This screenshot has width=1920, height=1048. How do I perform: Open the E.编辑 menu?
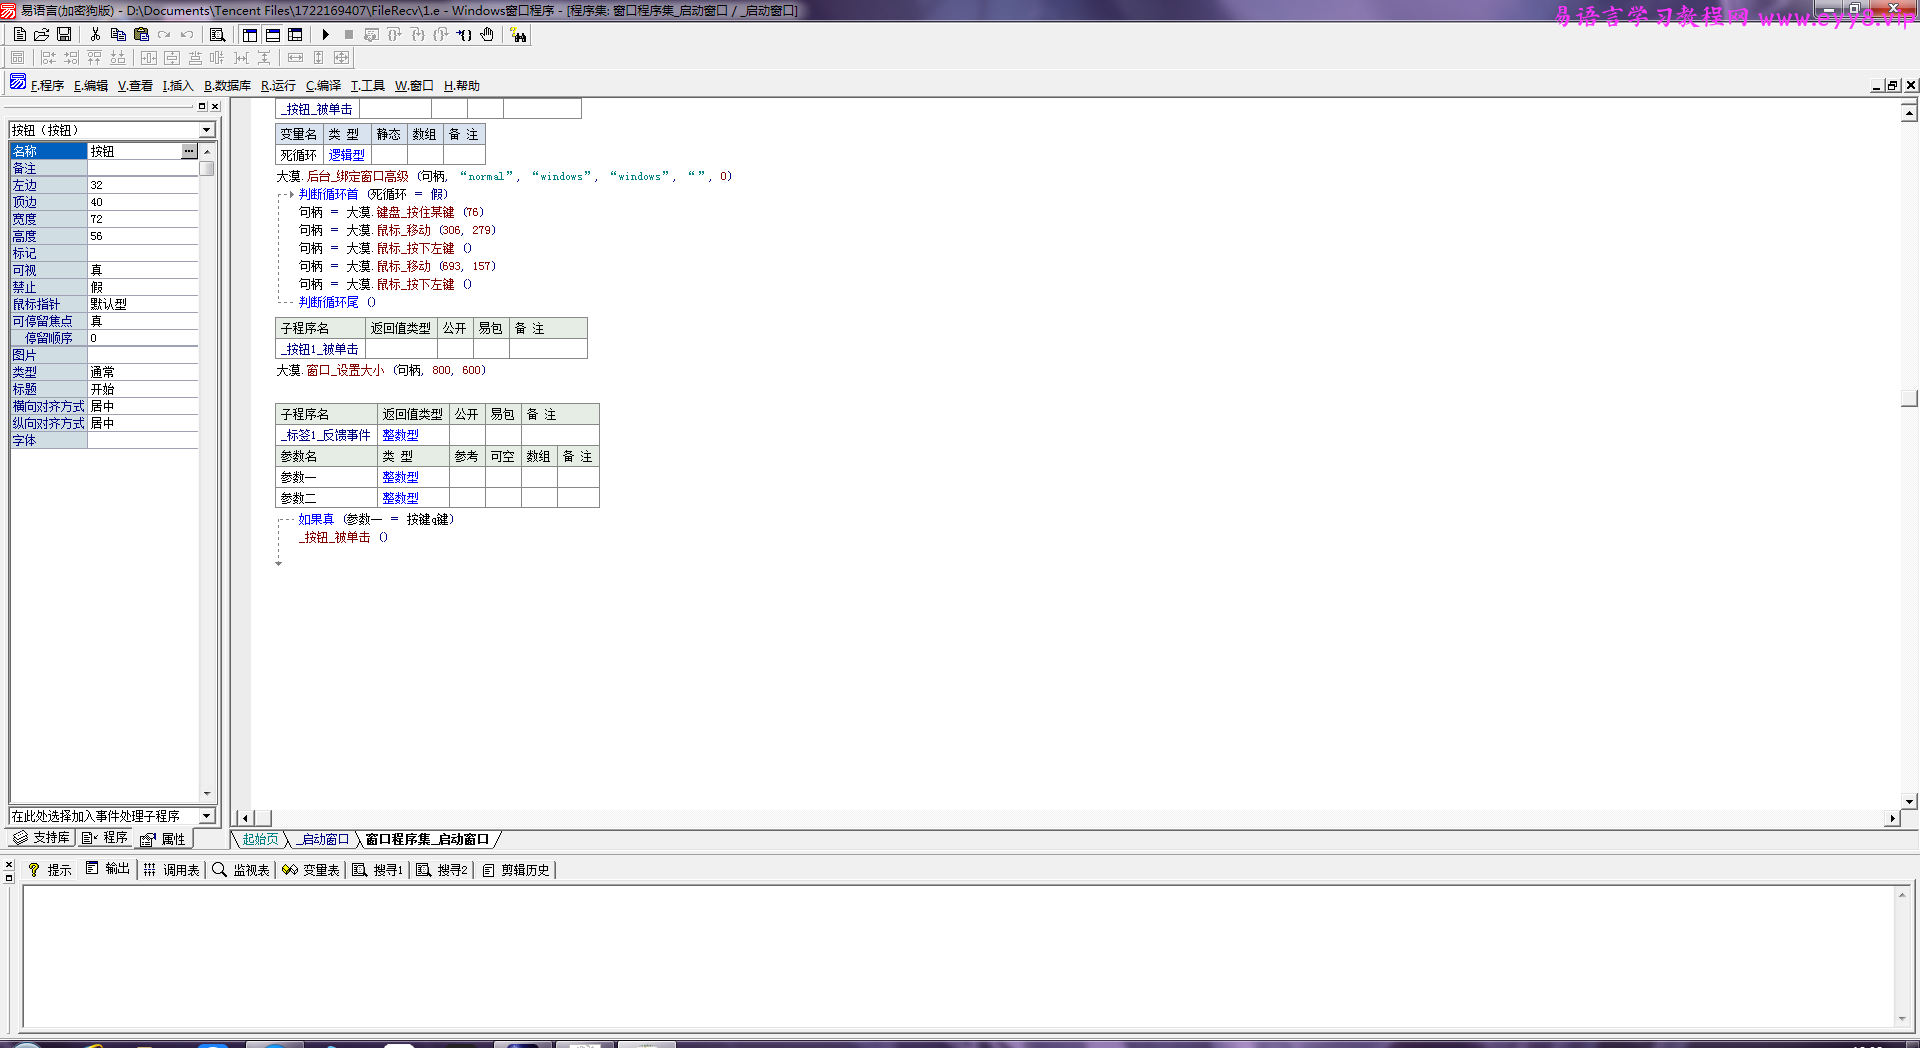click(91, 86)
